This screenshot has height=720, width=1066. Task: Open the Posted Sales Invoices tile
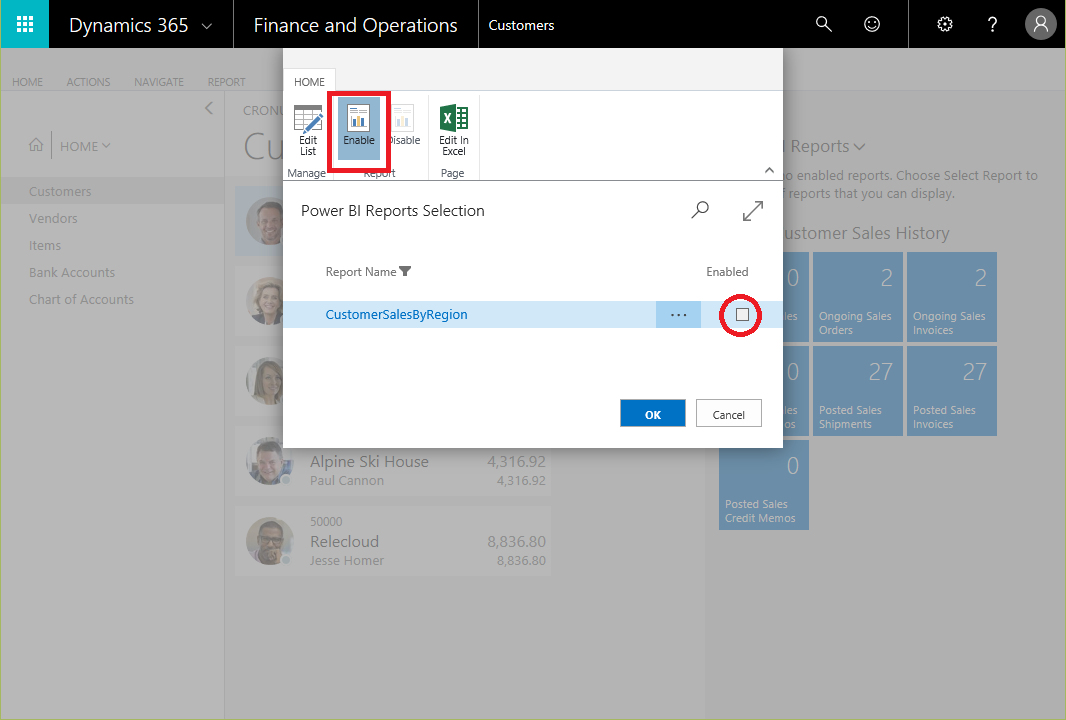pyautogui.click(x=952, y=391)
